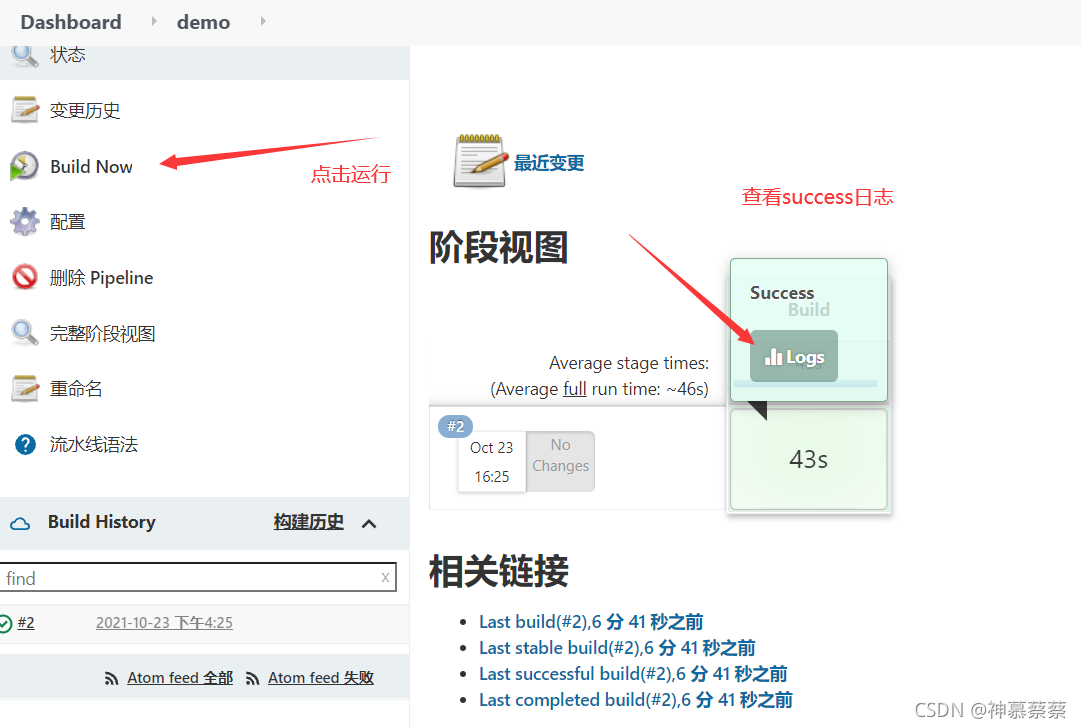The height and width of the screenshot is (728, 1081).
Task: Open build #2 link in history
Action: 26,623
